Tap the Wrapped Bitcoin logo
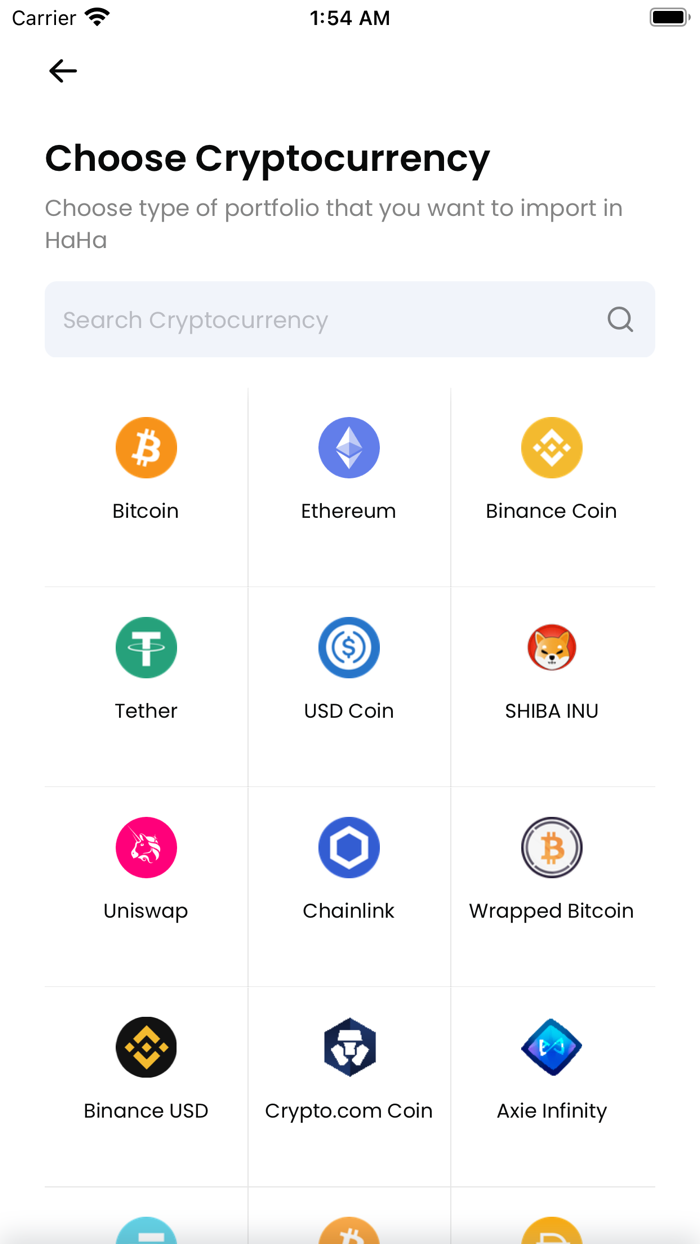The image size is (700, 1244). 551,847
